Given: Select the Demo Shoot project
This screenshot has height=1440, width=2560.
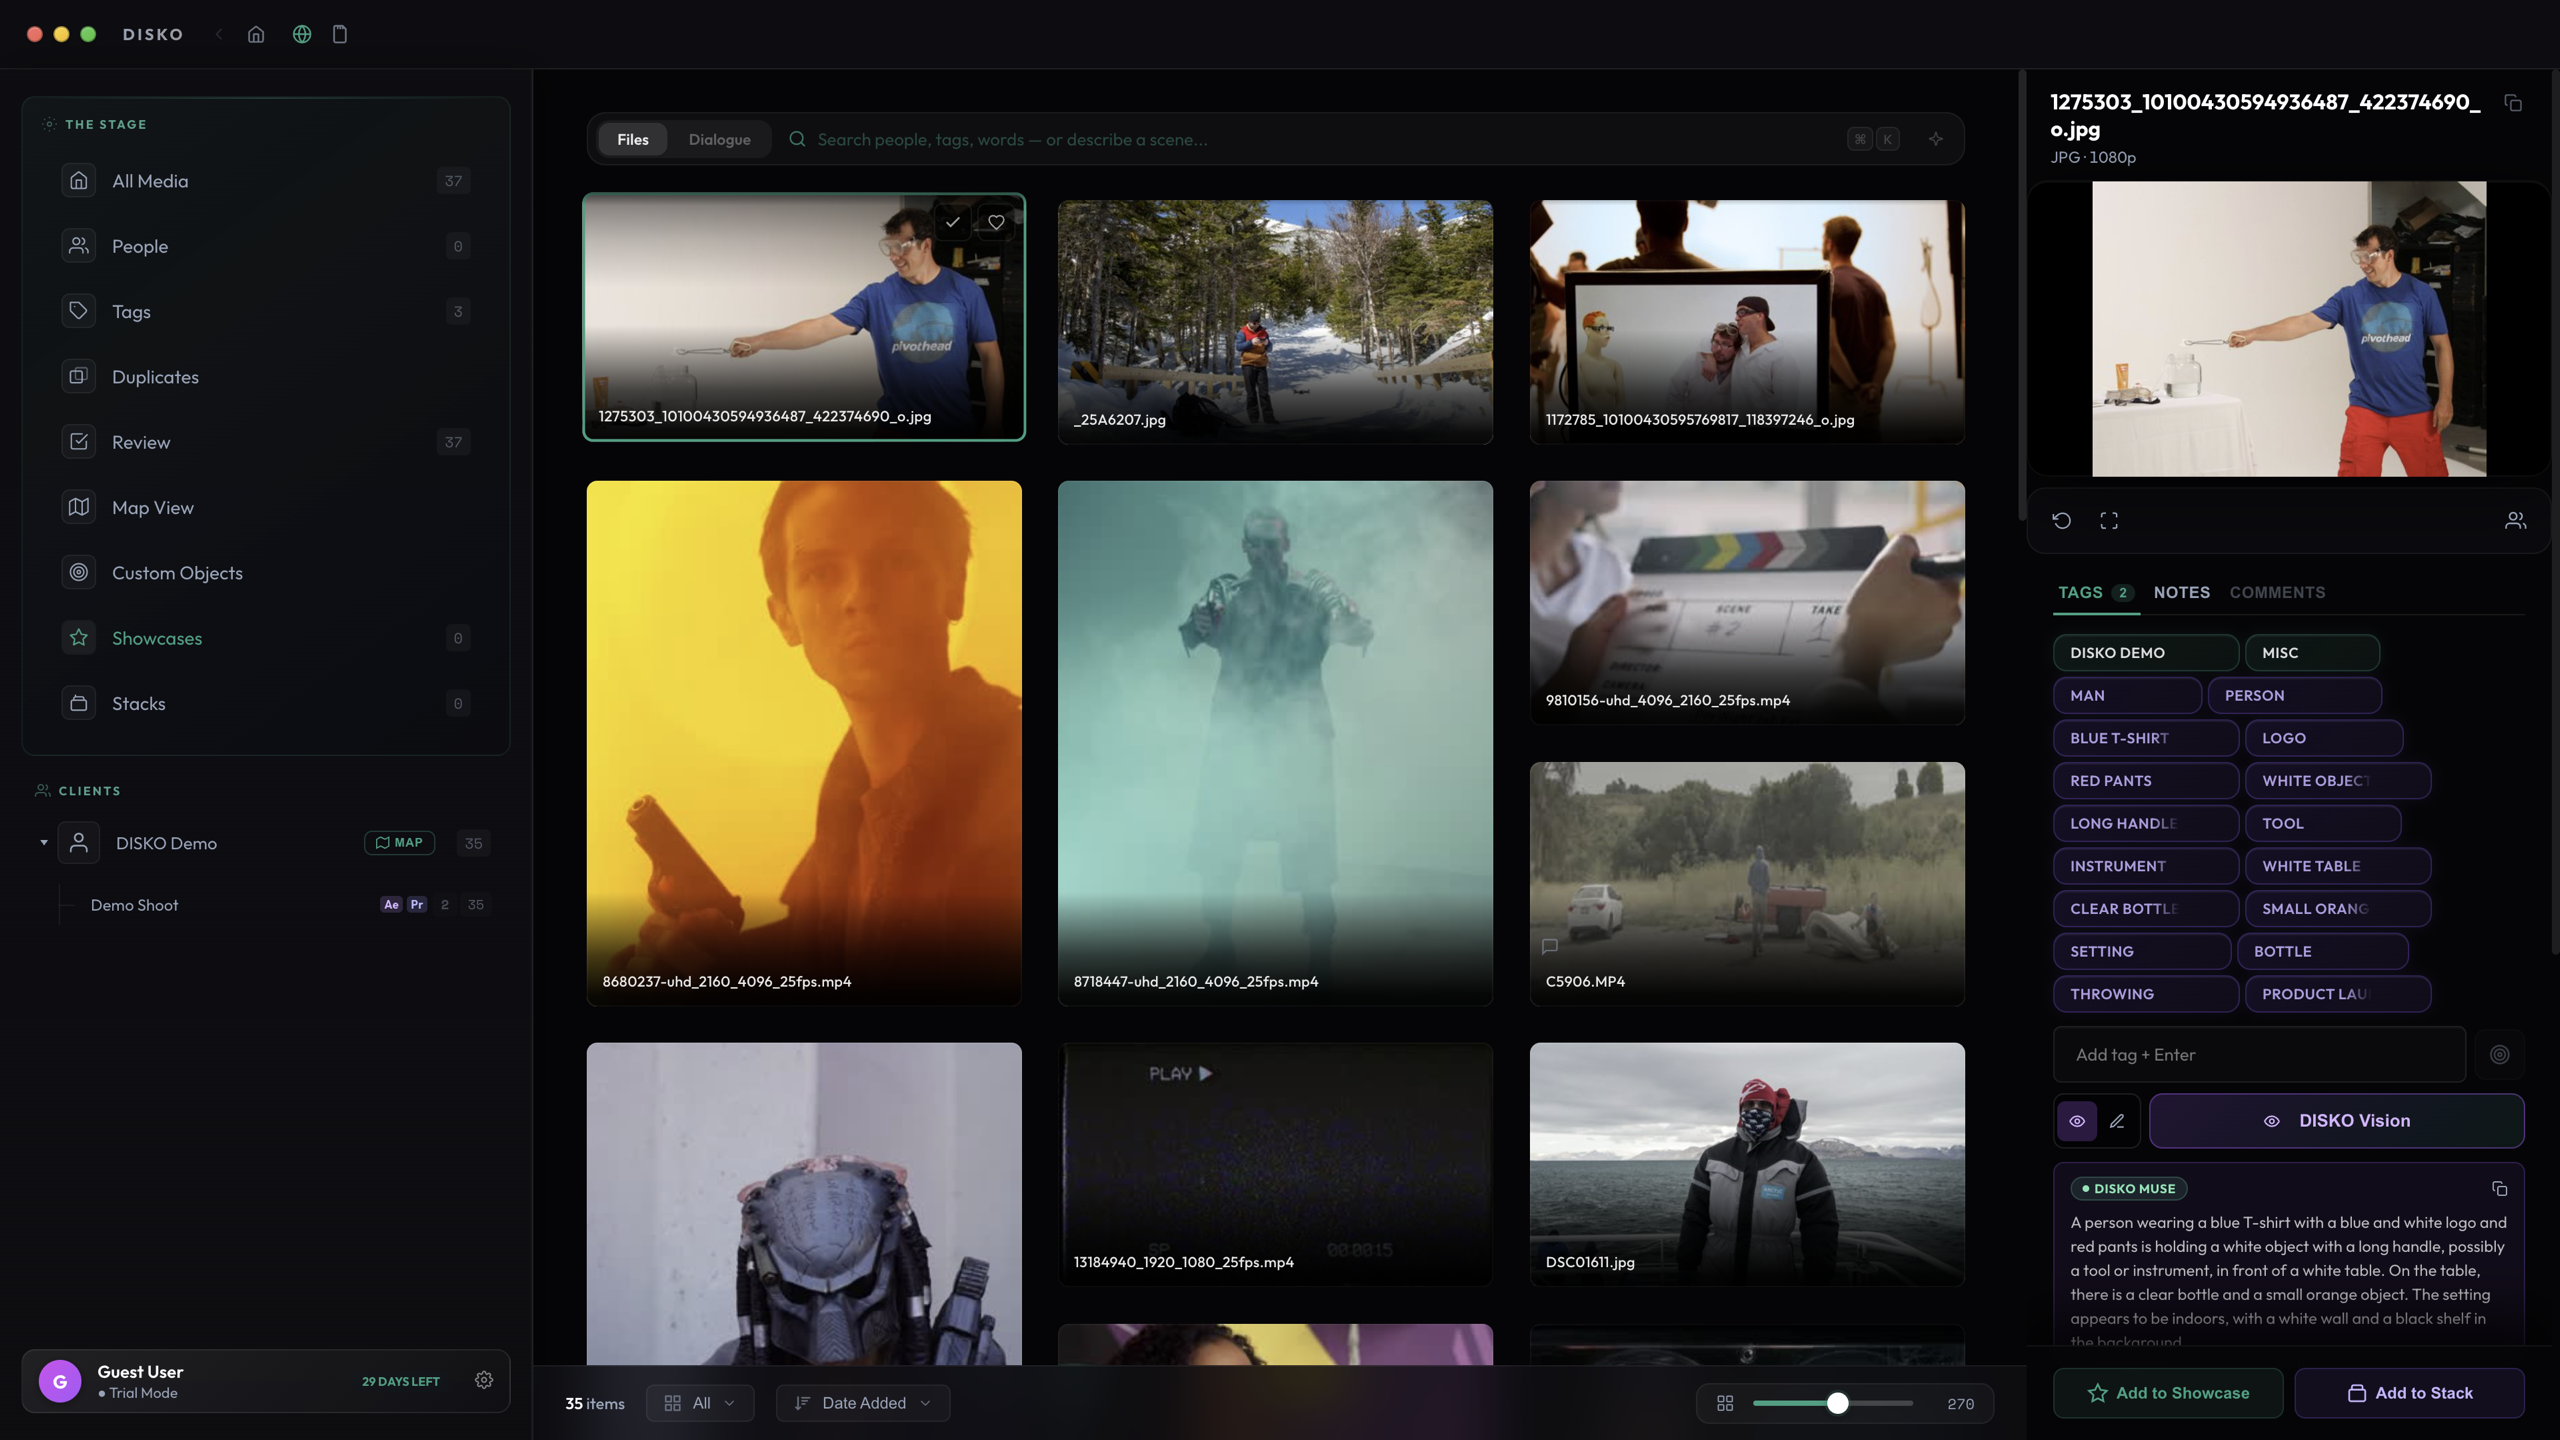Looking at the screenshot, I should coord(134,905).
